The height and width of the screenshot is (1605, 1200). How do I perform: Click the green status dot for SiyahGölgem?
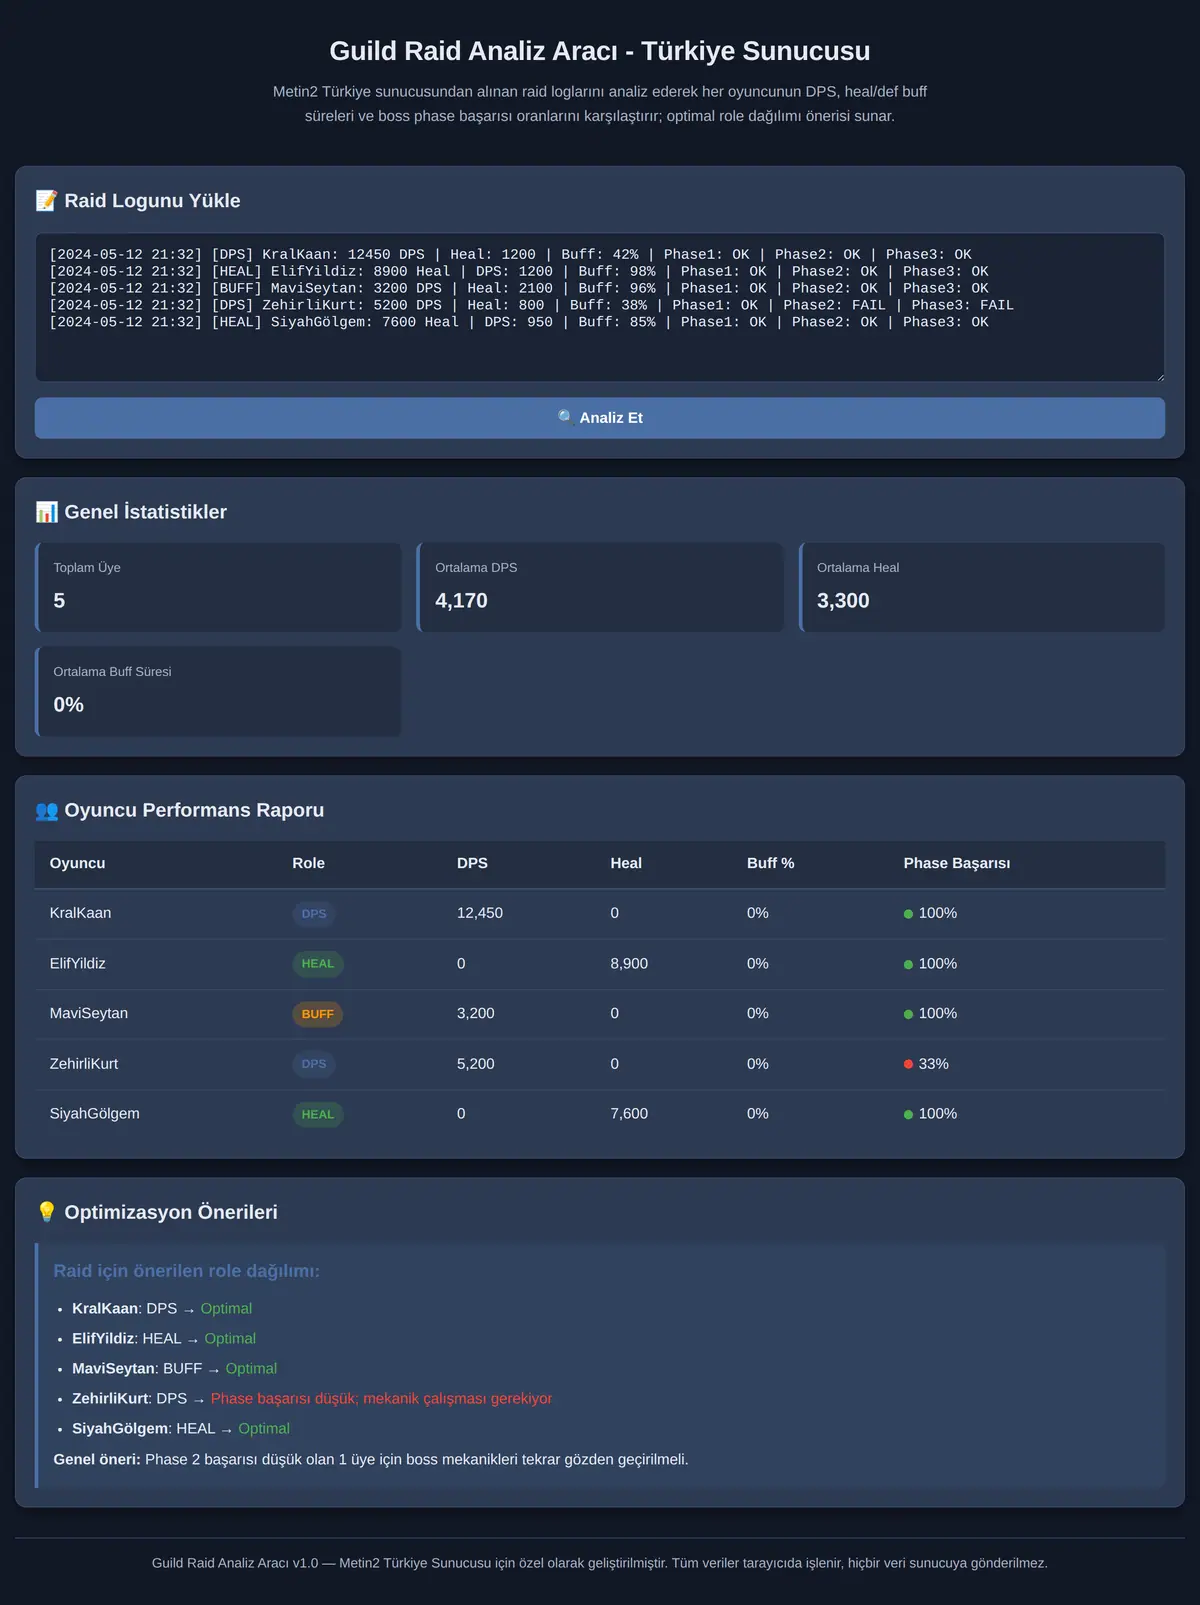click(x=908, y=1114)
